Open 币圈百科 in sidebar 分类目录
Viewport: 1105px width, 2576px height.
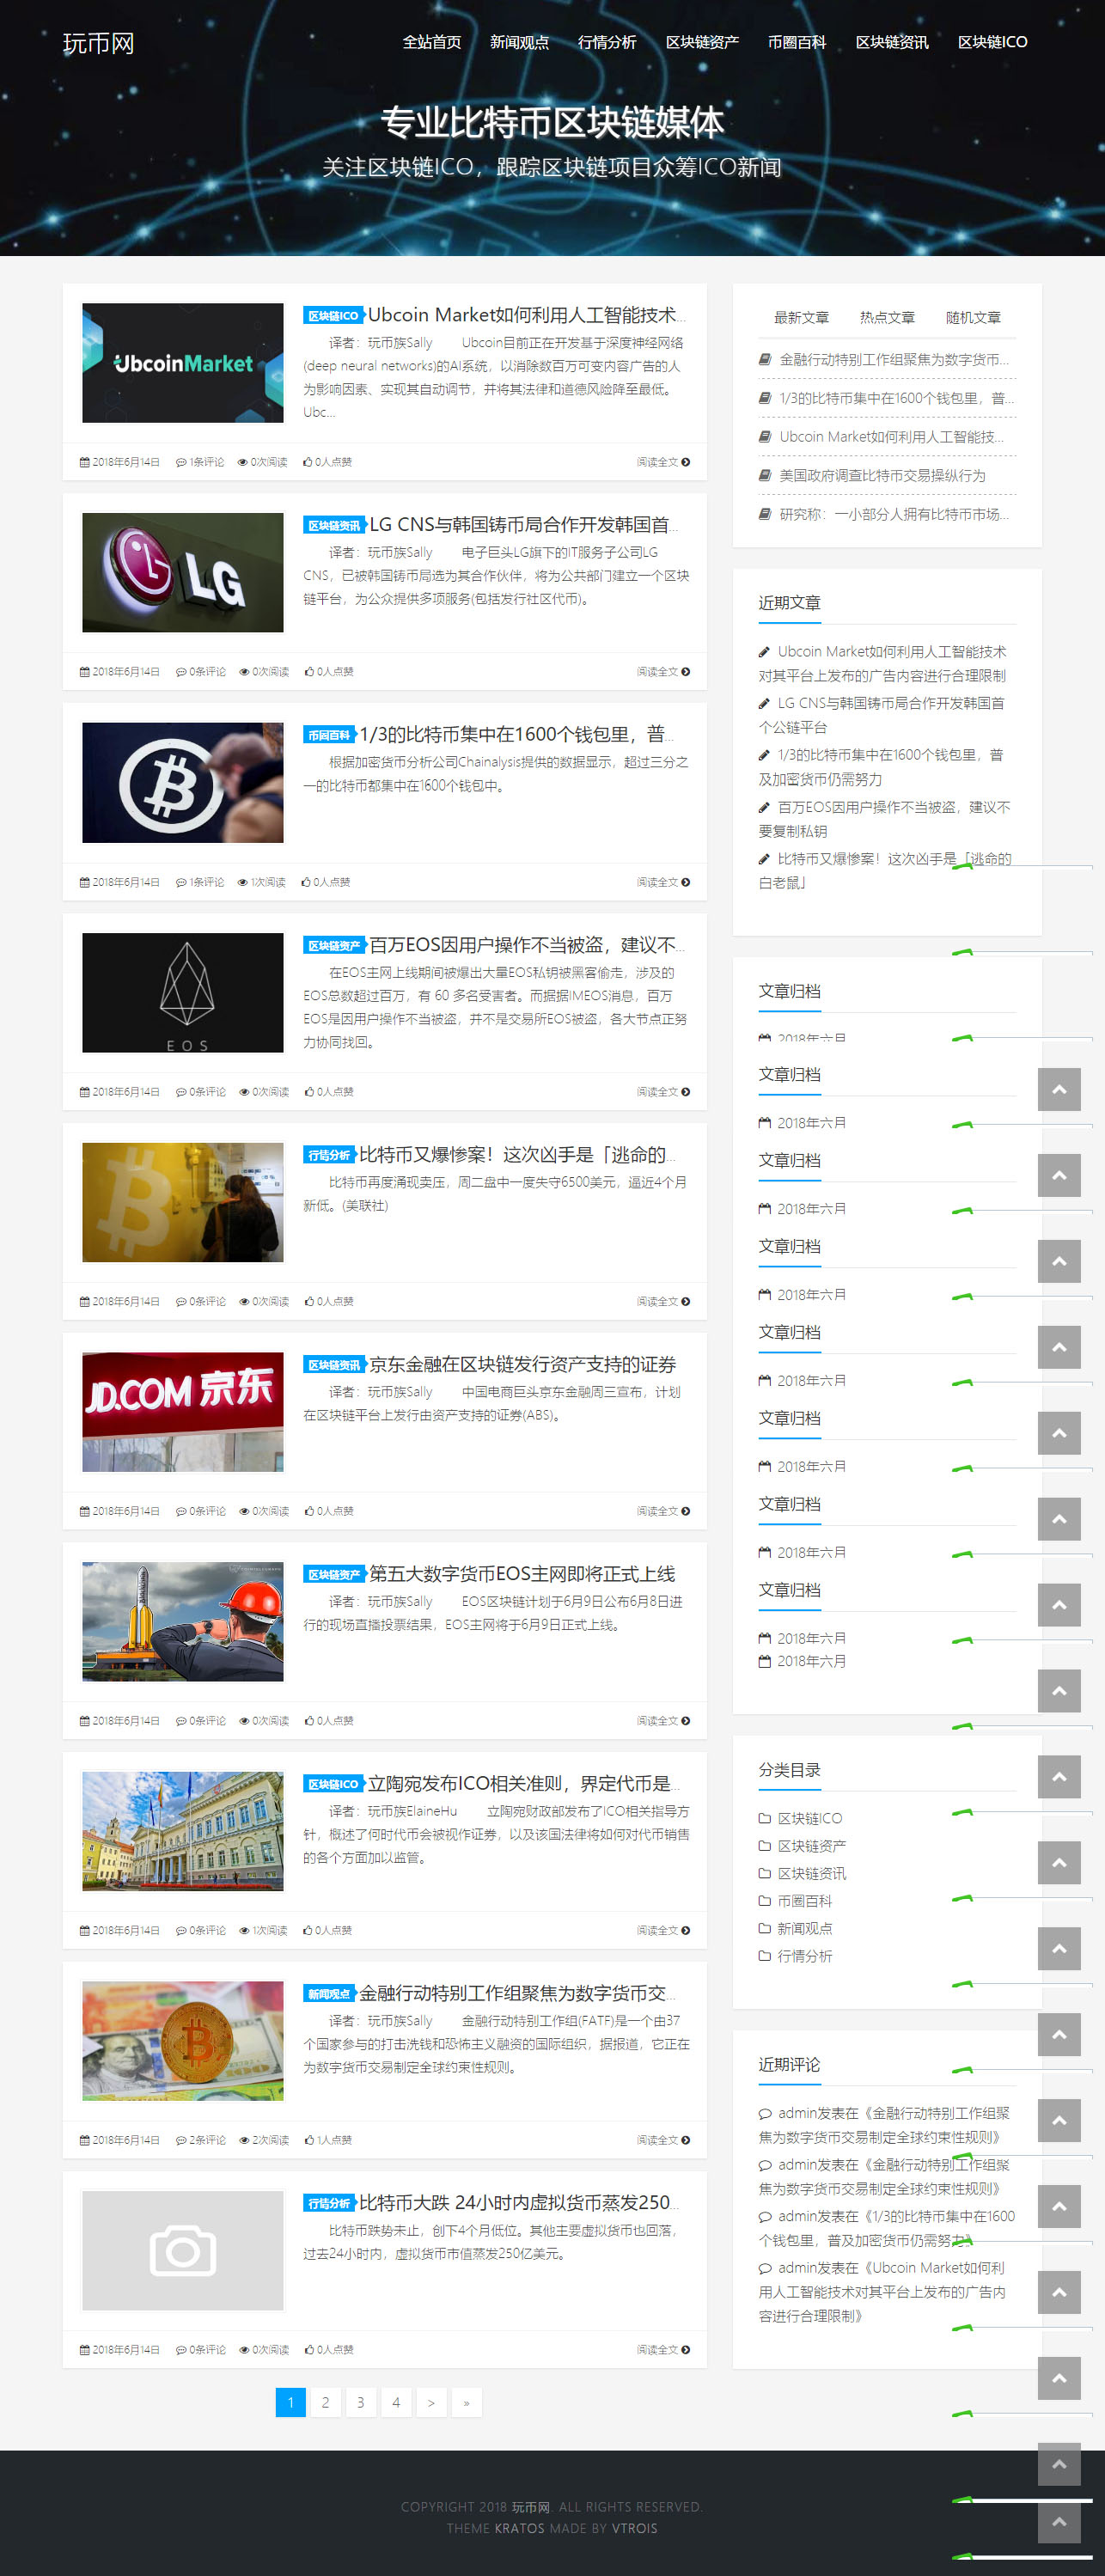pos(805,1901)
